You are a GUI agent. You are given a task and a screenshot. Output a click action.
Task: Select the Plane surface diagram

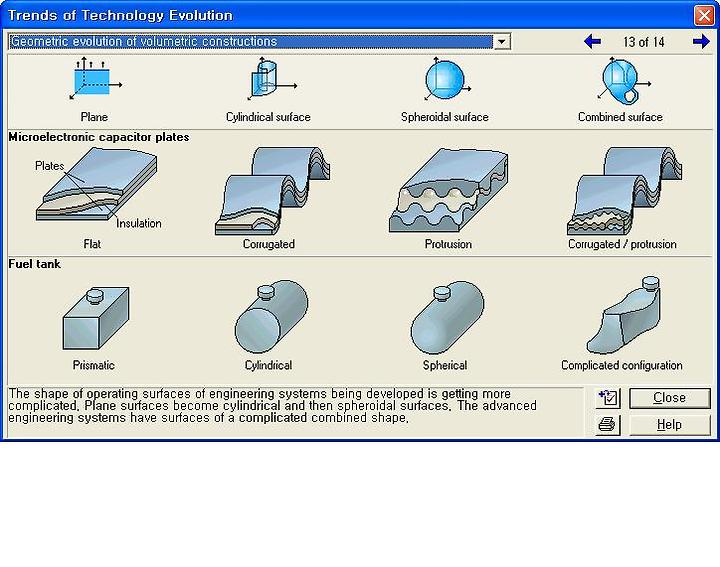pos(95,78)
